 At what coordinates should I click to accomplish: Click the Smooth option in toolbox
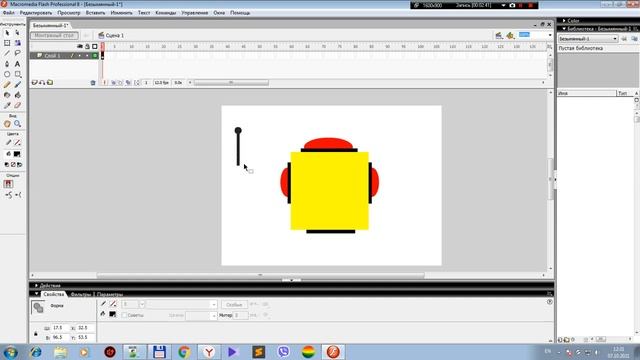(x=8, y=195)
